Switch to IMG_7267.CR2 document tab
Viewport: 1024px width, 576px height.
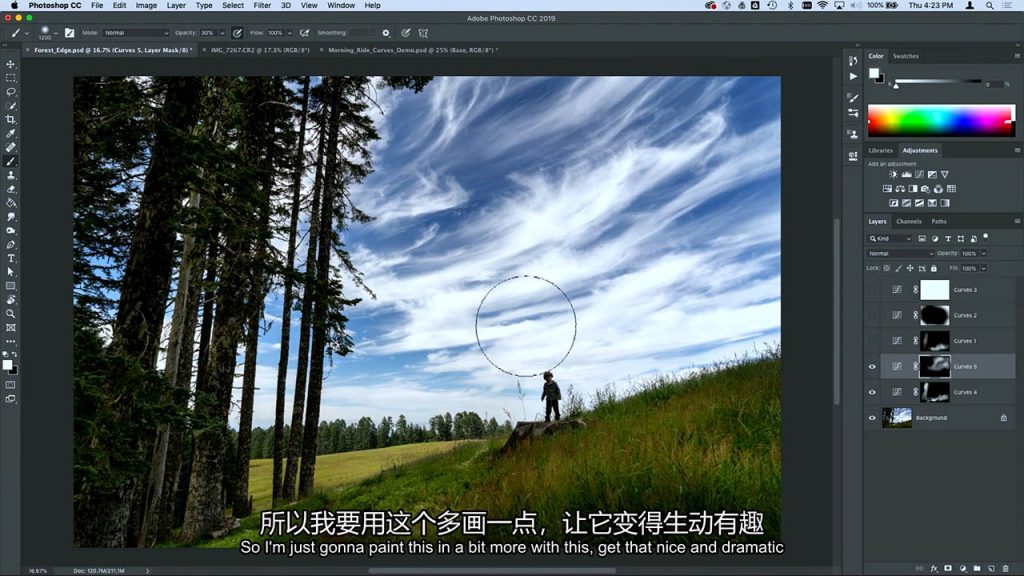260,50
